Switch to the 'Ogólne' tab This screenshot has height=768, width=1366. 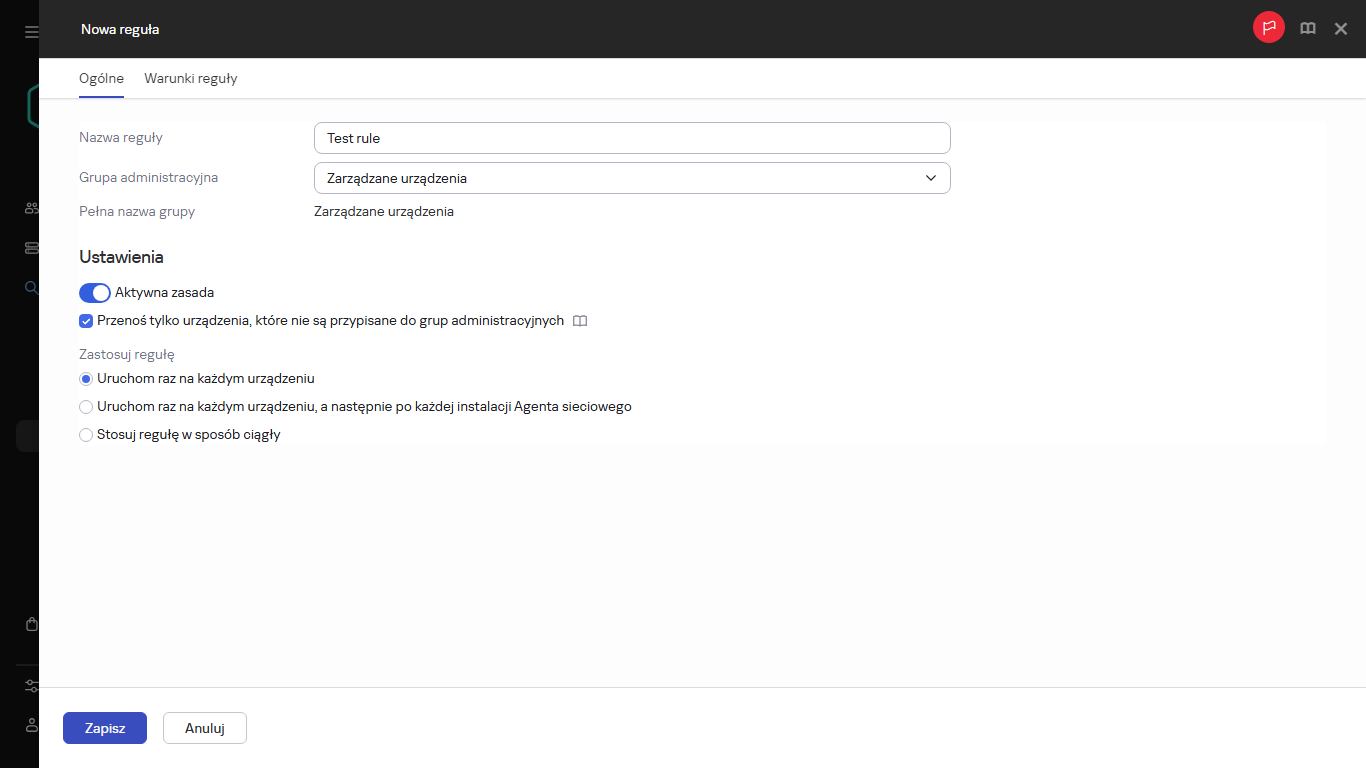click(101, 78)
